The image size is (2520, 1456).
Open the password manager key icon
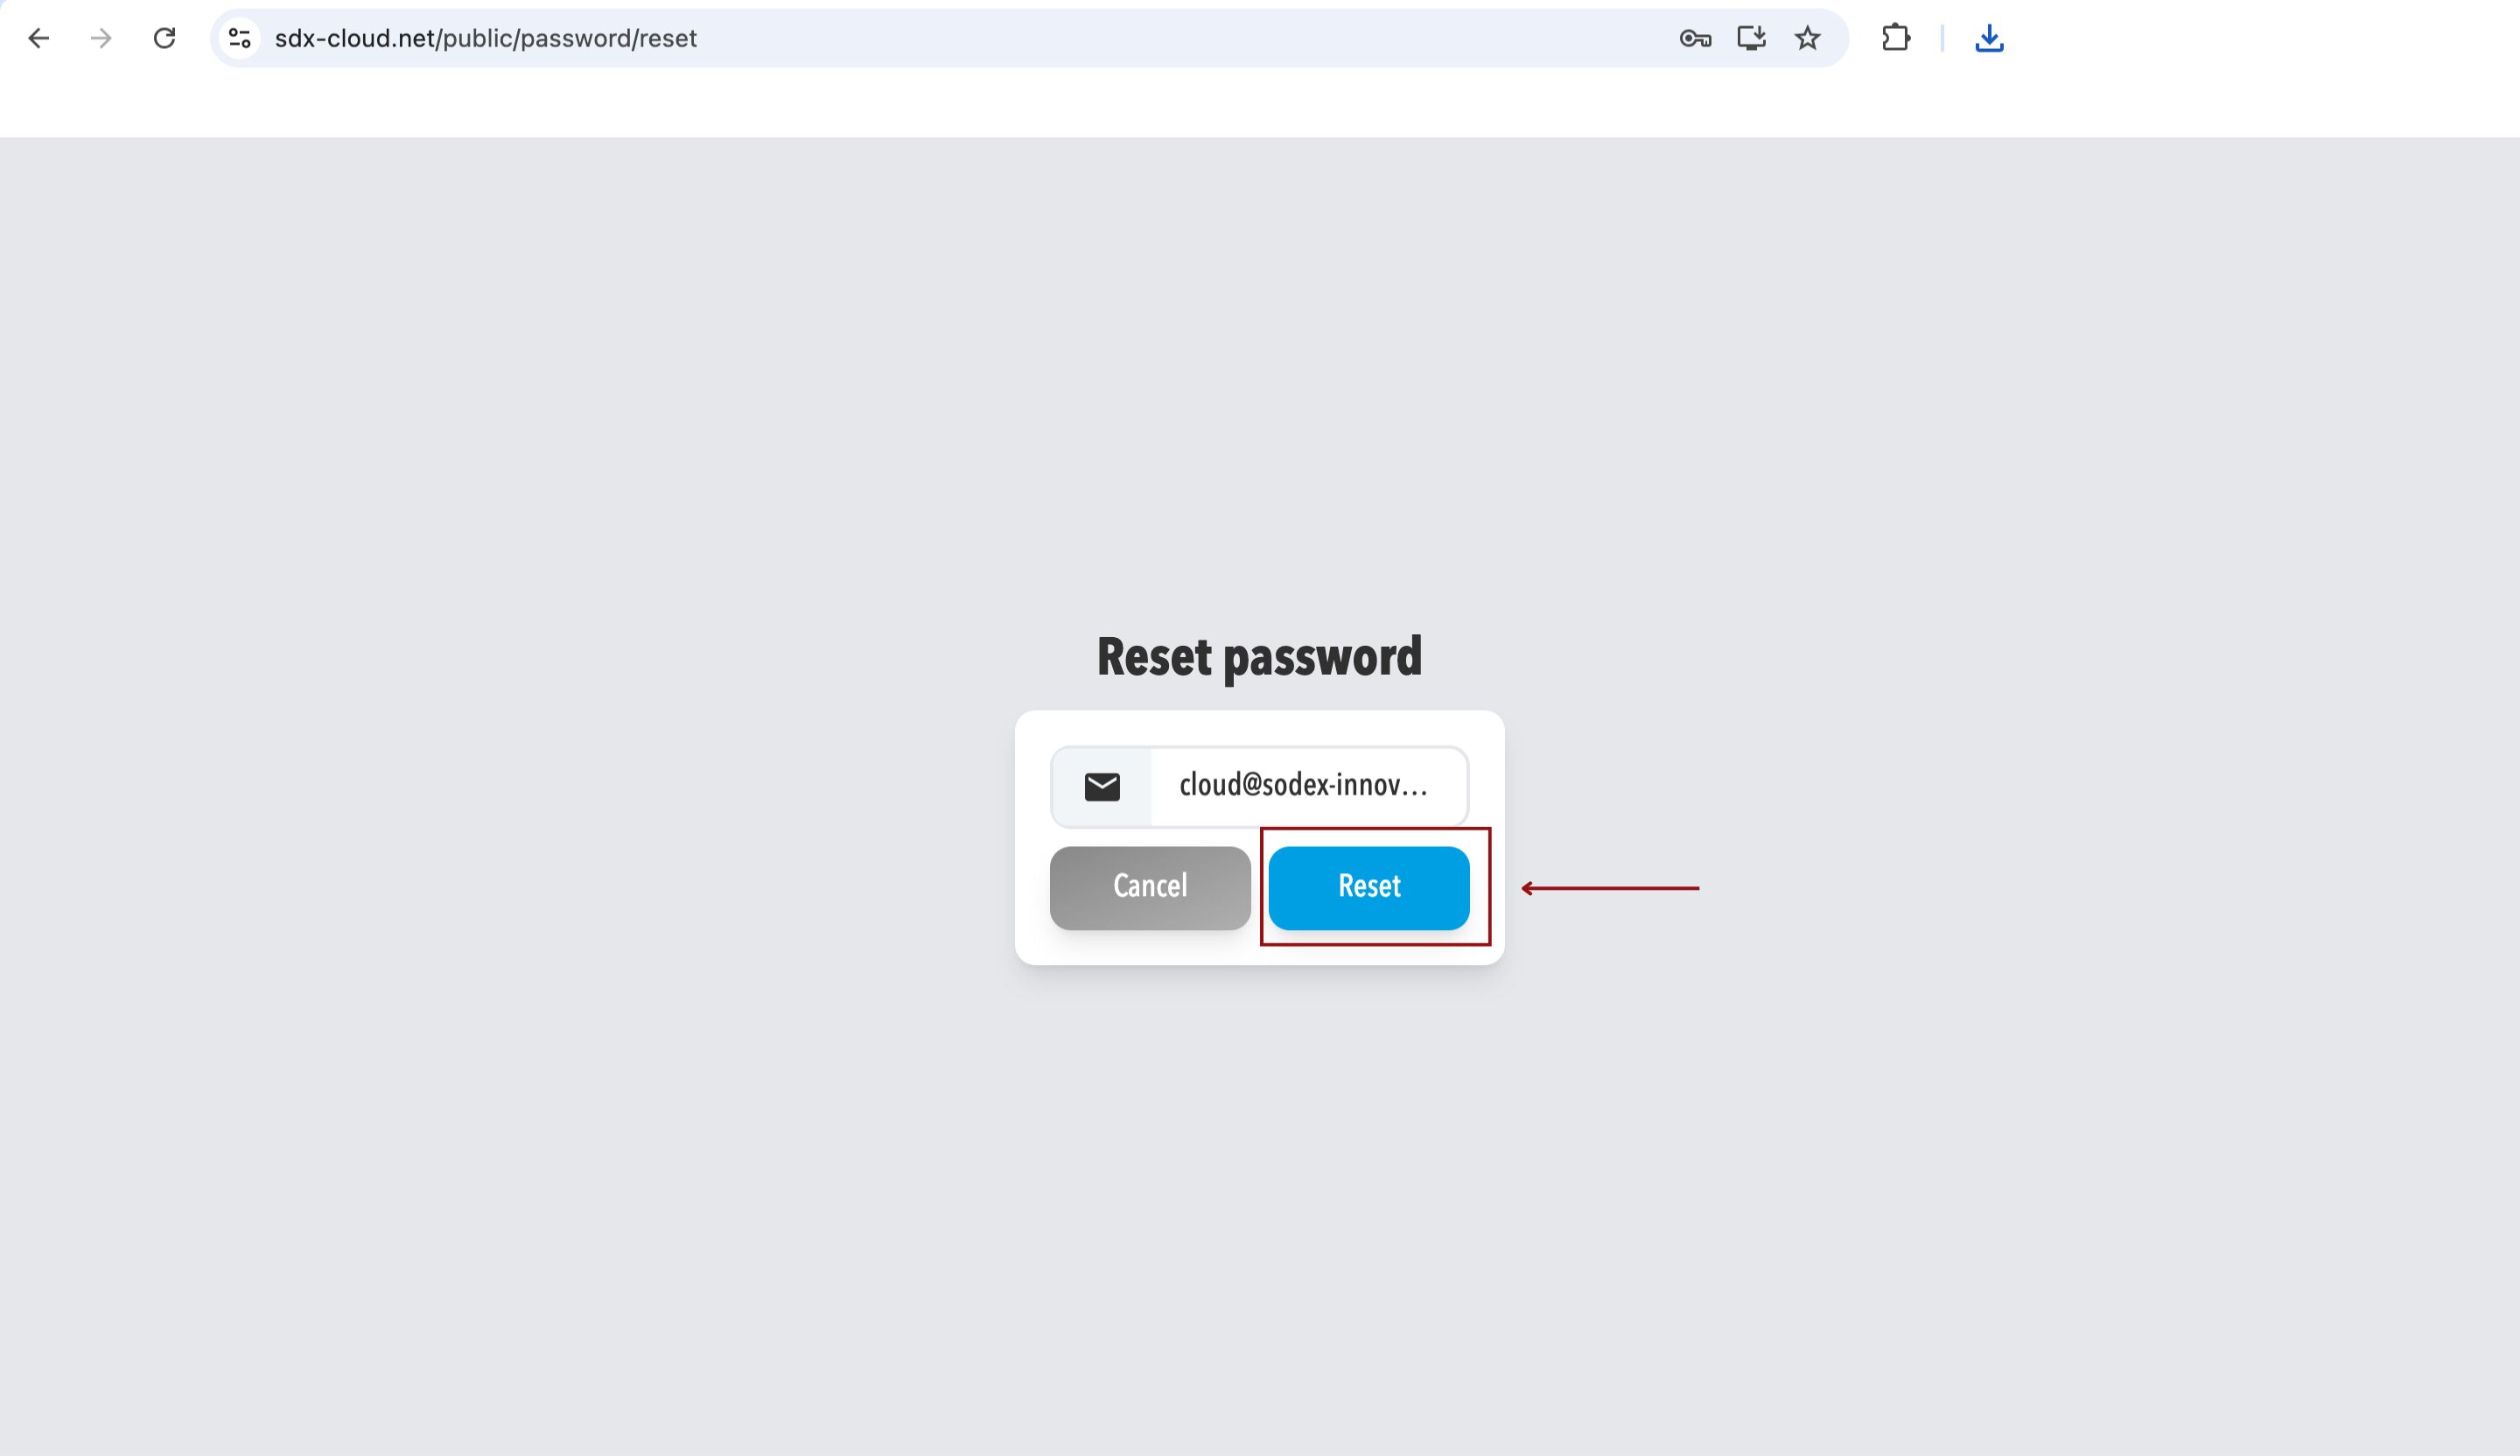click(1695, 38)
